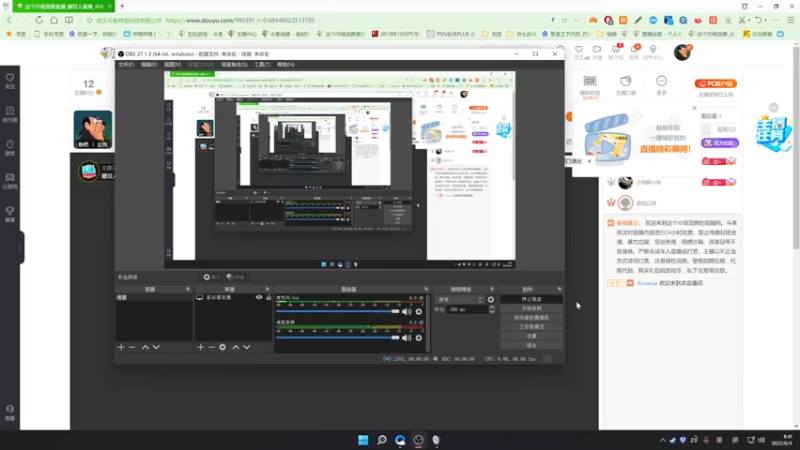
Task: Open Douyu Follow heart icon in header
Action: coord(579,52)
